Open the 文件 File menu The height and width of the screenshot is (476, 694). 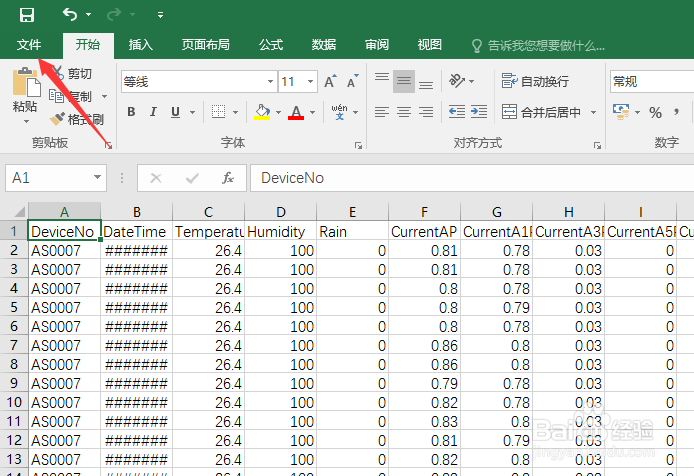point(29,45)
